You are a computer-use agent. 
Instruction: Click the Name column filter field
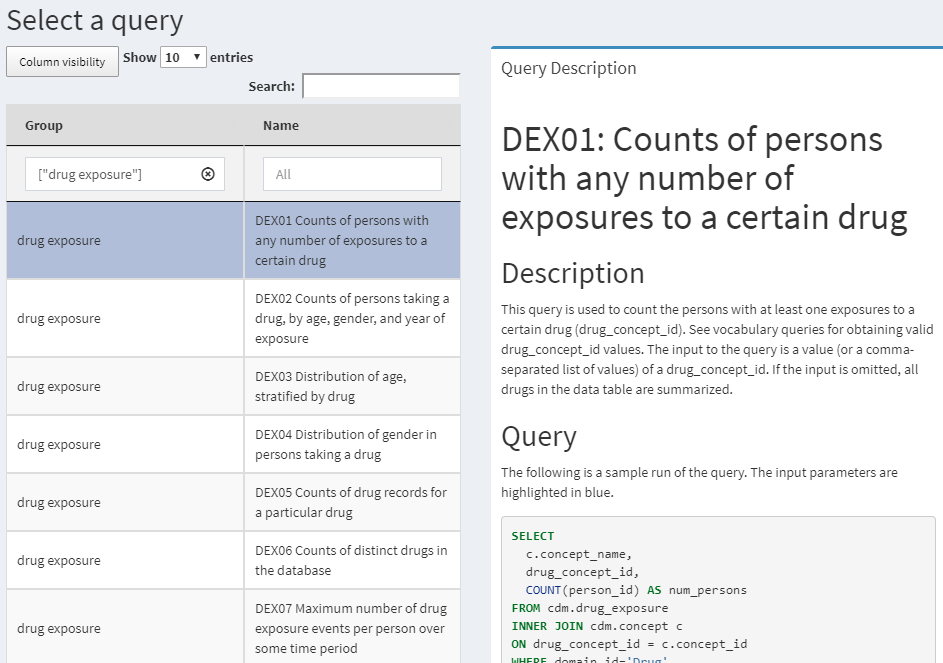pyautogui.click(x=352, y=174)
